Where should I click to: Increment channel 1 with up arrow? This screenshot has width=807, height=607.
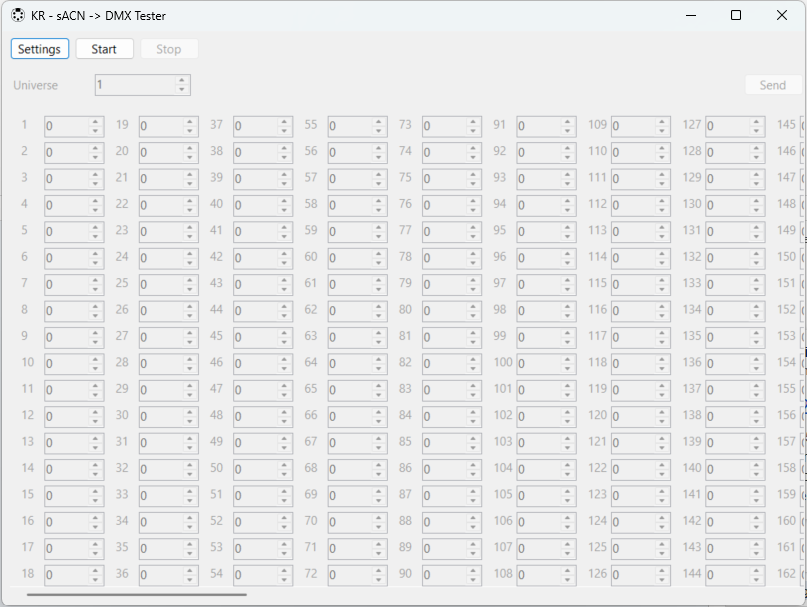click(x=95, y=122)
